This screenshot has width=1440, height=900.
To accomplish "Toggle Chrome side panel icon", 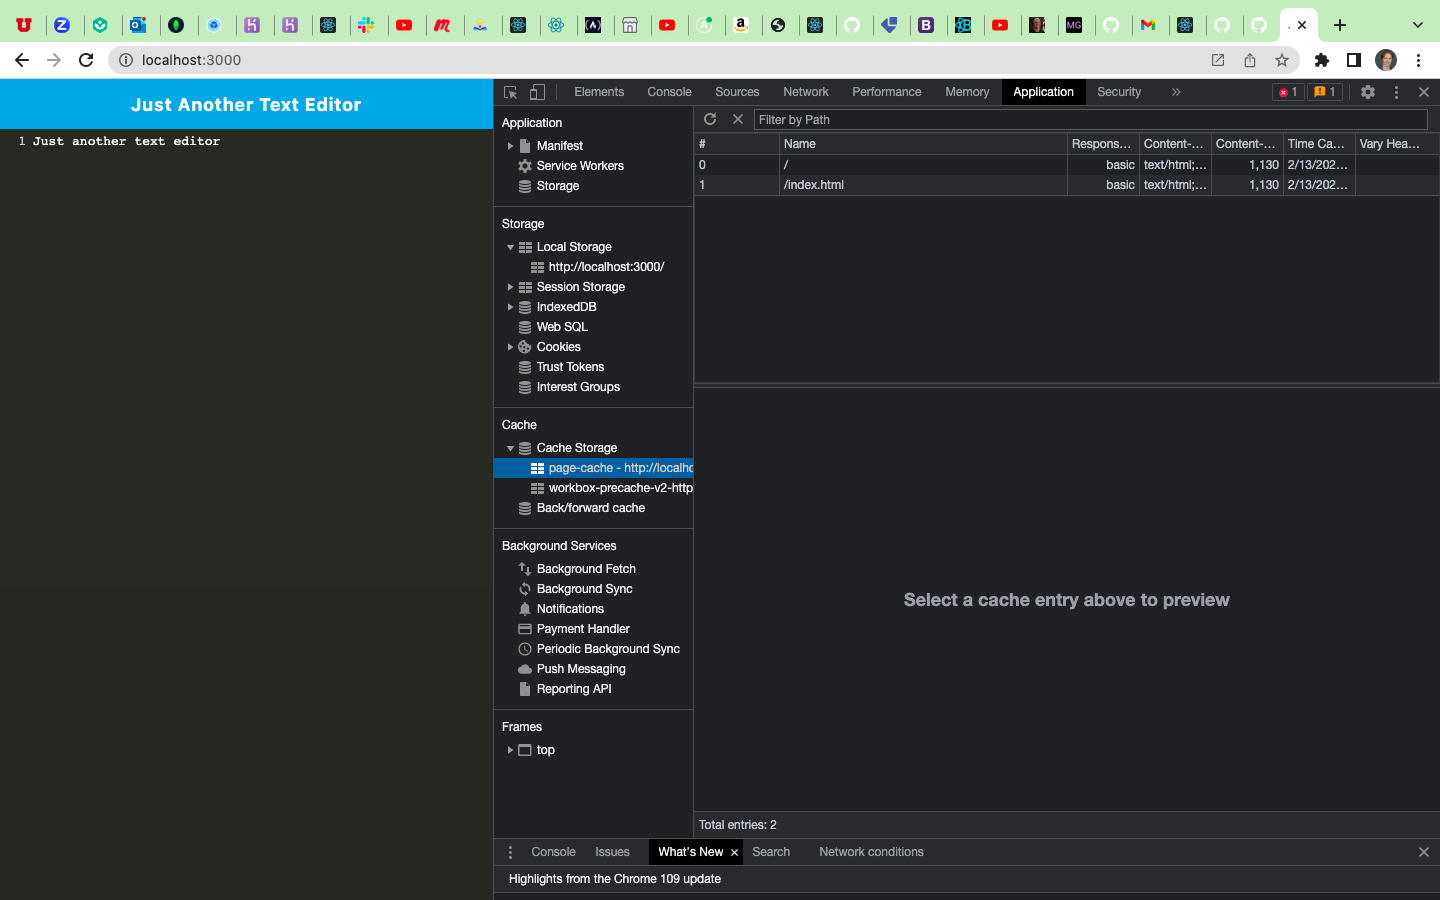I will [x=1354, y=60].
